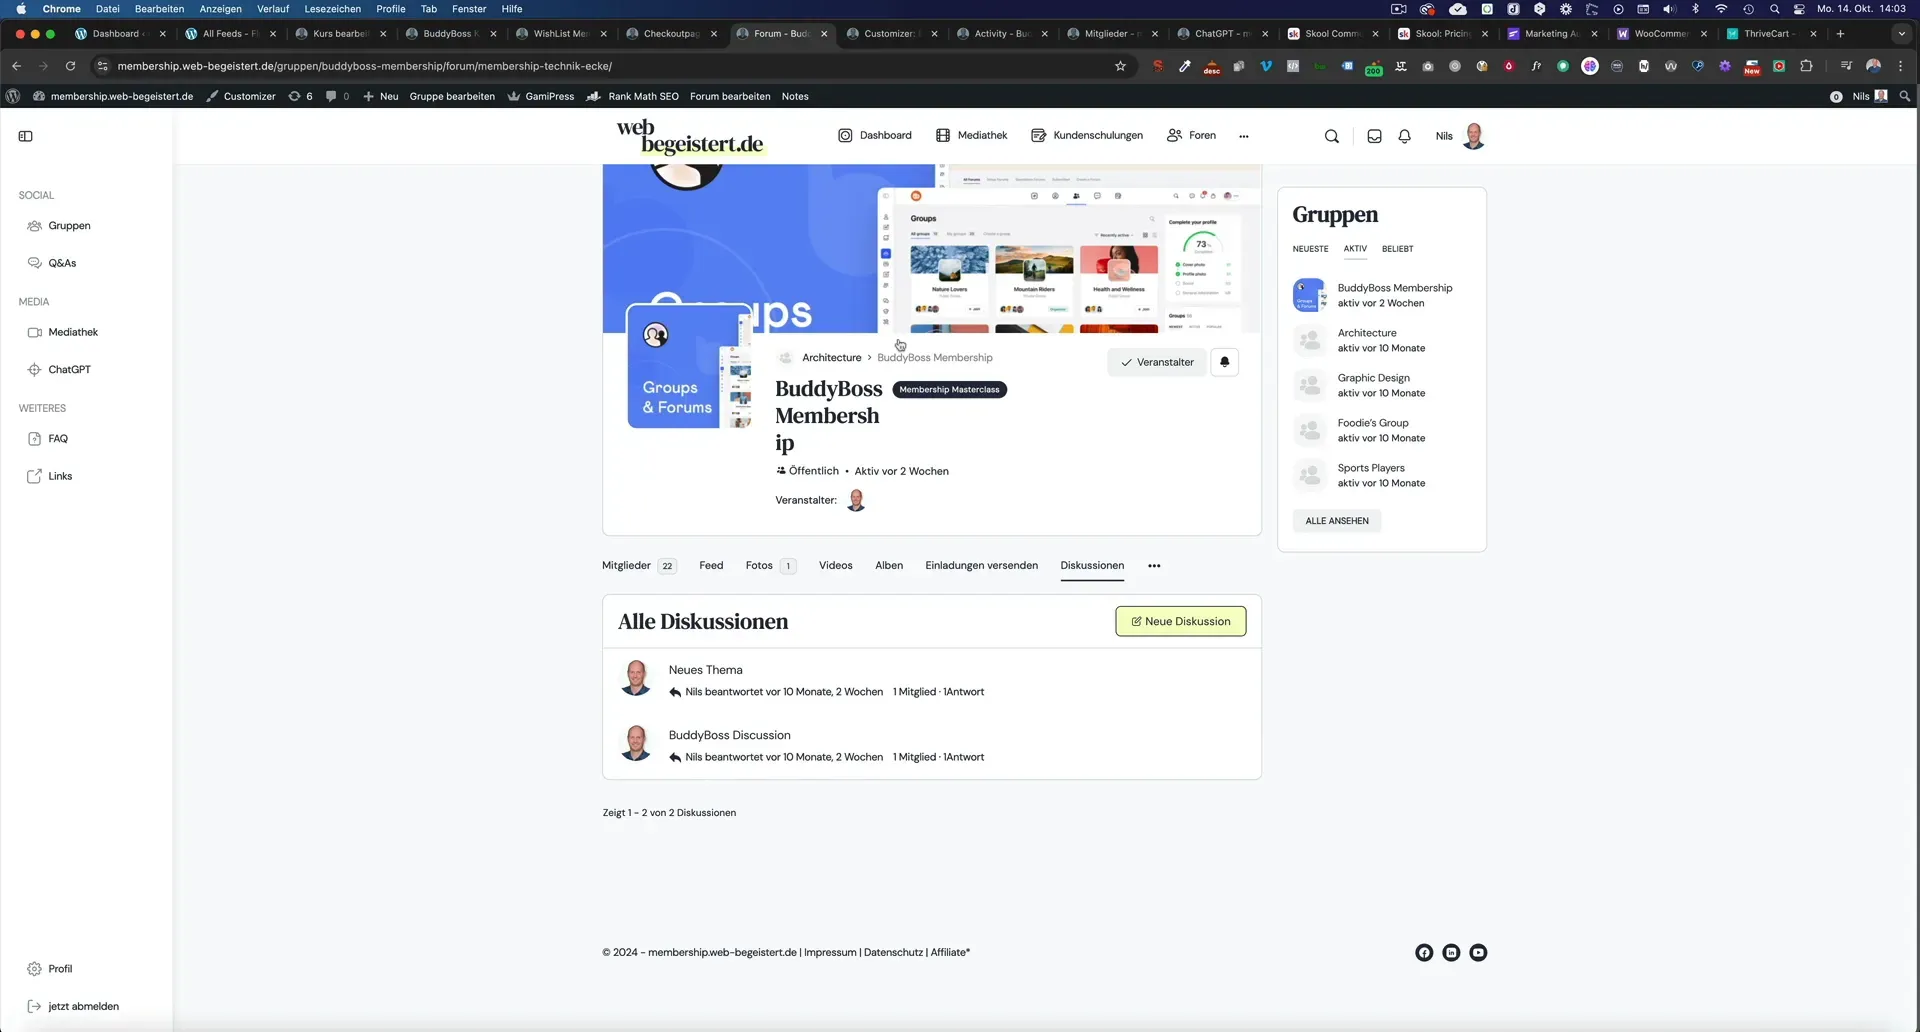The image size is (1920, 1032).
Task: Show BELIEBT groups in widget
Action: click(1397, 249)
